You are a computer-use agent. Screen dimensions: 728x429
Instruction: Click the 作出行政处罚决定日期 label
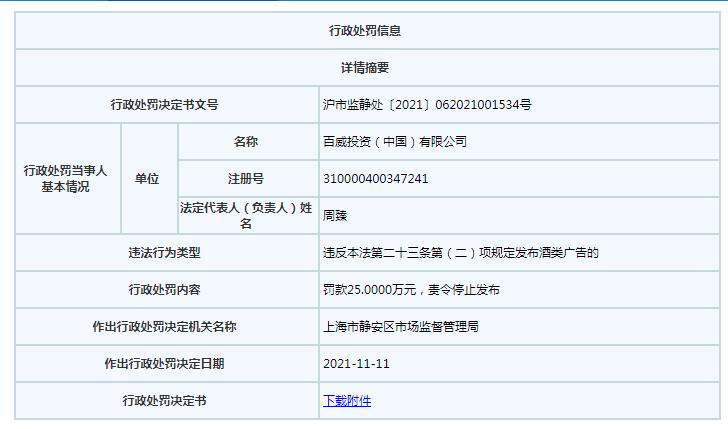(x=164, y=364)
